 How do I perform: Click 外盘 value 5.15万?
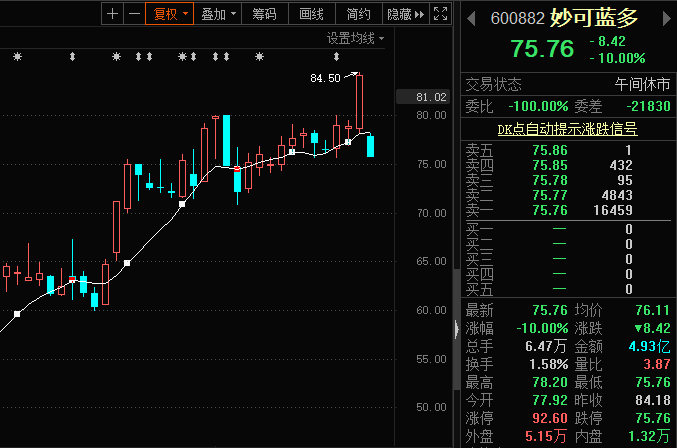point(546,436)
